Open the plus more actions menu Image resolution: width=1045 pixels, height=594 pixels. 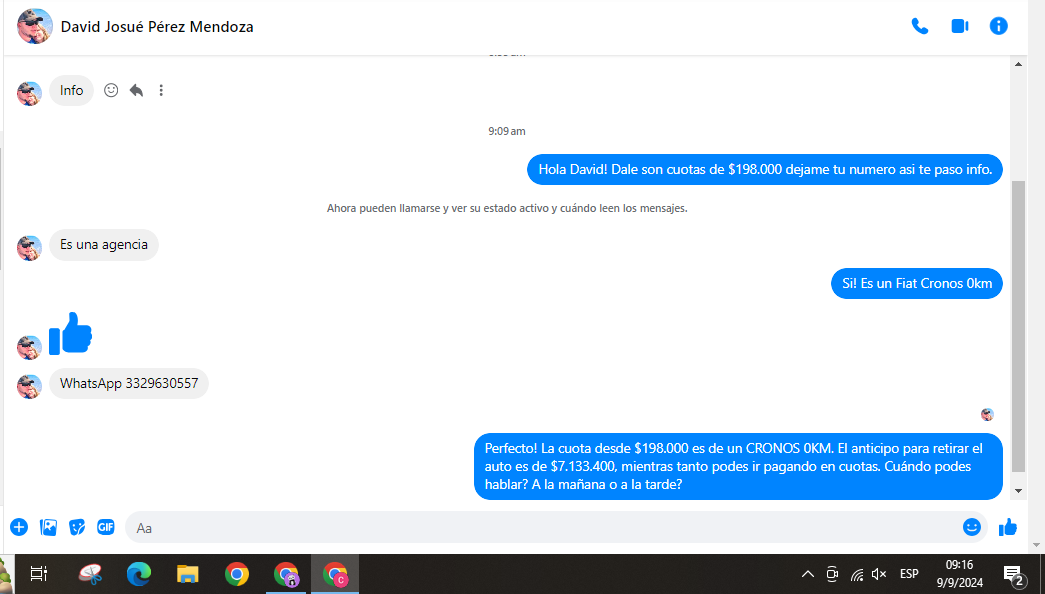(x=19, y=527)
